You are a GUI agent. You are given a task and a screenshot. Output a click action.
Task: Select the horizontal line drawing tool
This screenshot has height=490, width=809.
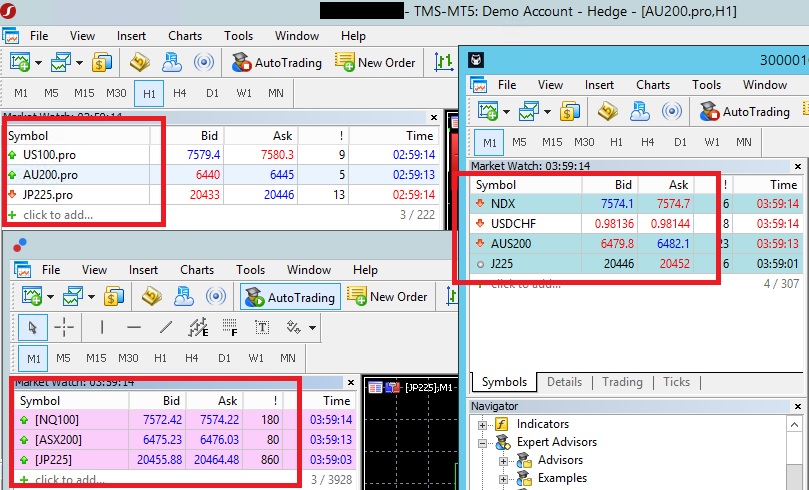(x=134, y=327)
